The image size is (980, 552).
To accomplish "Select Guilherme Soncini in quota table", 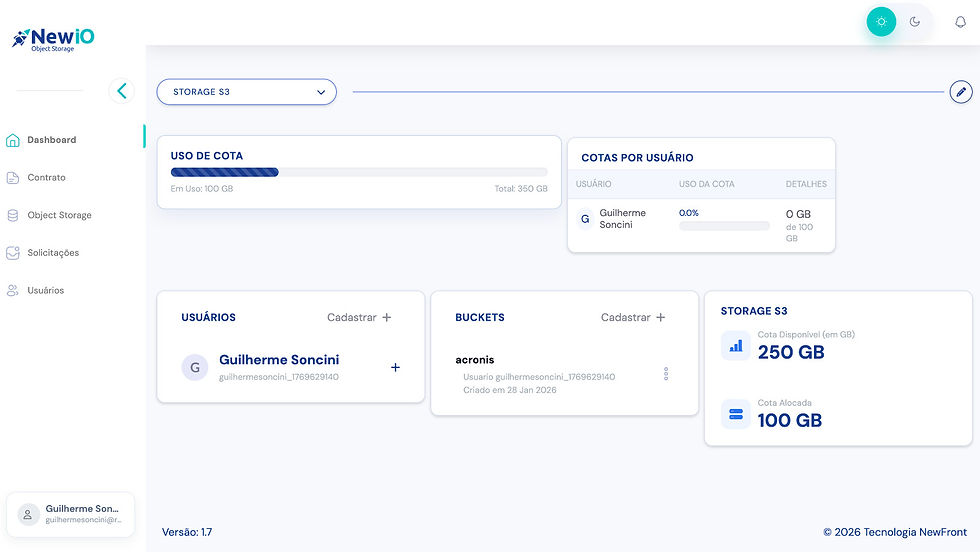I will pyautogui.click(x=622, y=219).
